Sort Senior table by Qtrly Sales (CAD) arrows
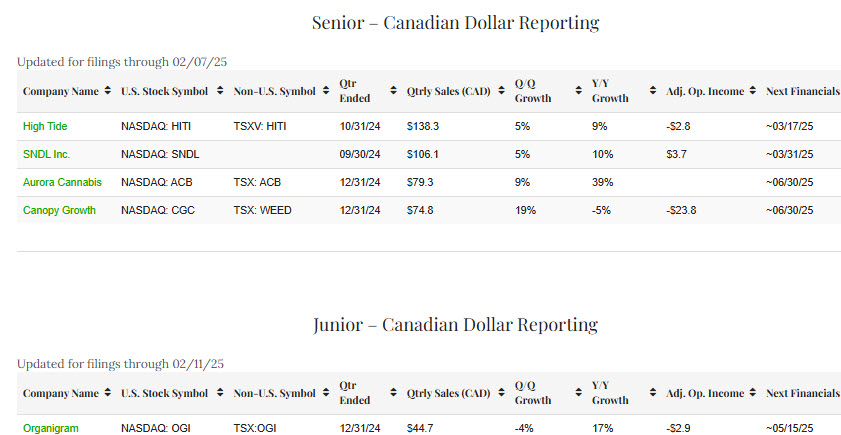841x435 pixels. coord(501,91)
